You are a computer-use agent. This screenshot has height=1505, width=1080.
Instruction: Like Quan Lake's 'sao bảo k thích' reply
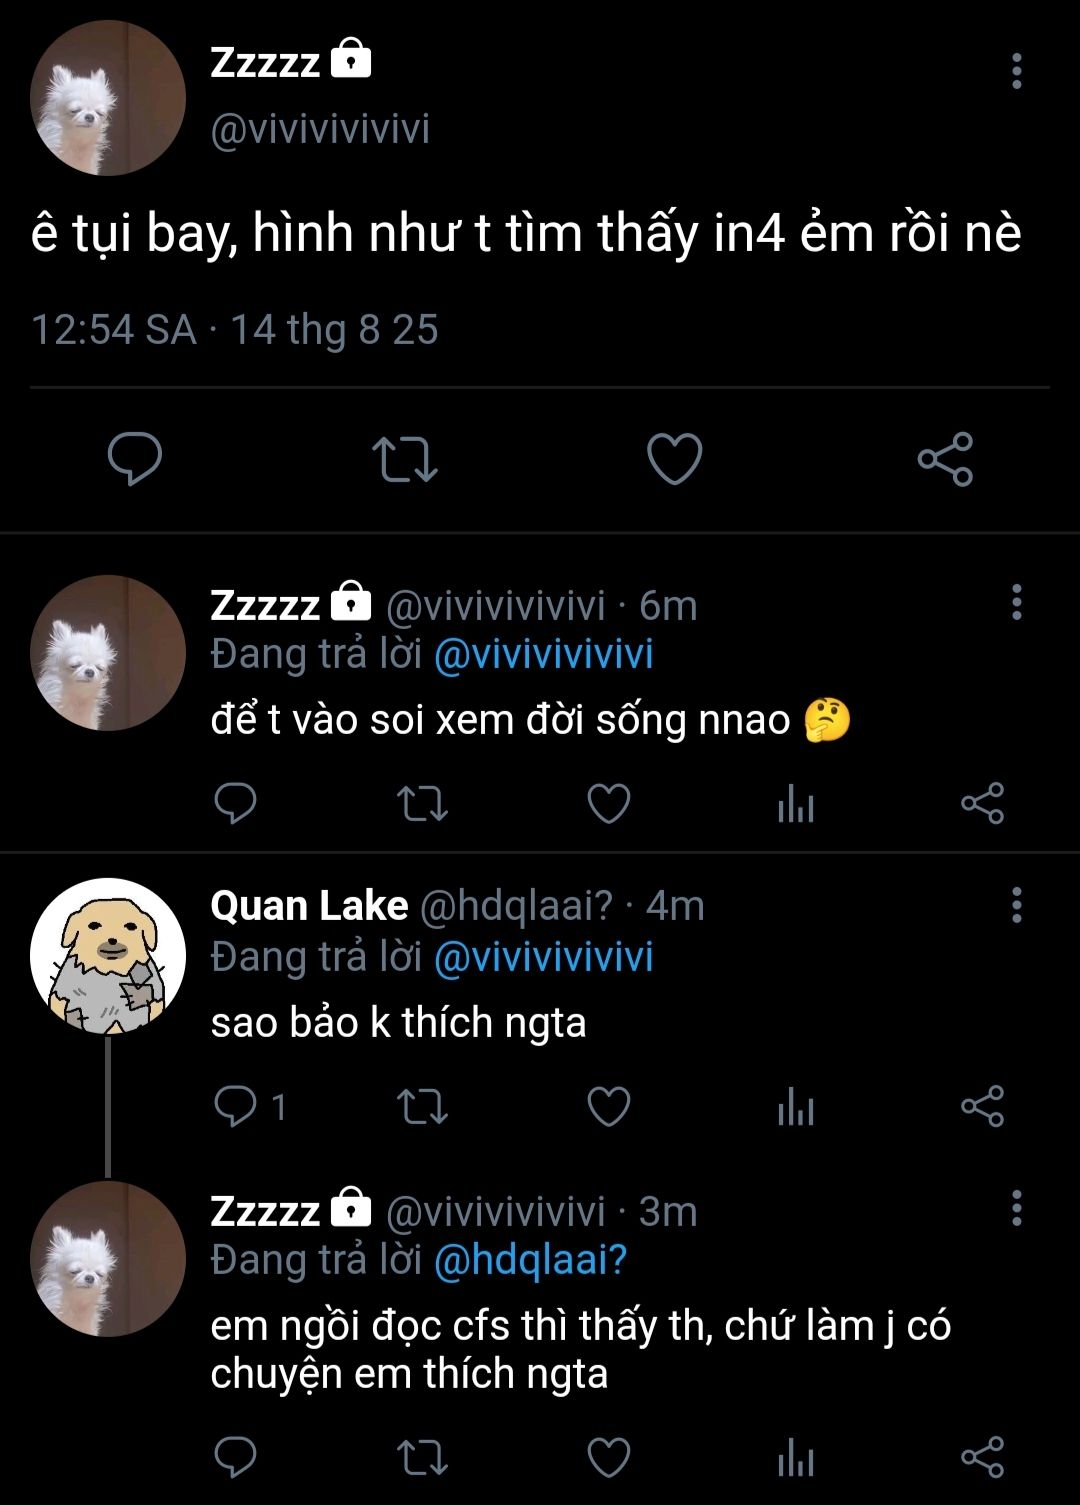pyautogui.click(x=608, y=1107)
